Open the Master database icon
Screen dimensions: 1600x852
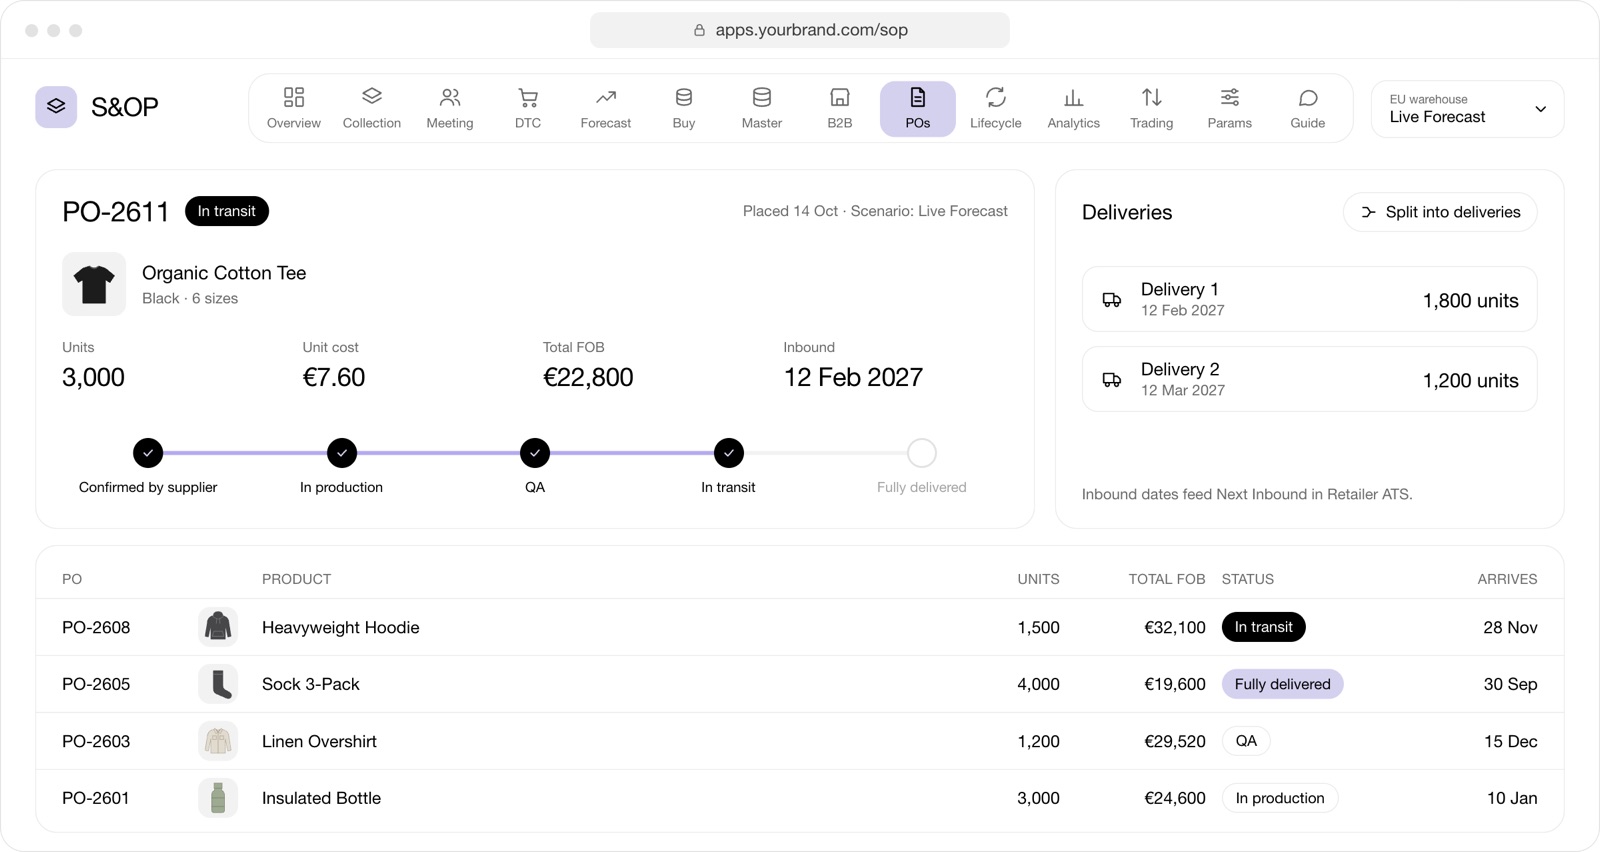point(762,97)
